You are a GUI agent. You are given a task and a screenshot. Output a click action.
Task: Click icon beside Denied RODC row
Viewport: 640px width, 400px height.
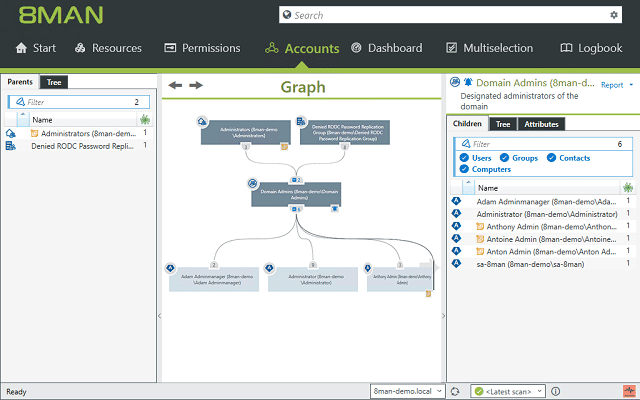tap(11, 146)
